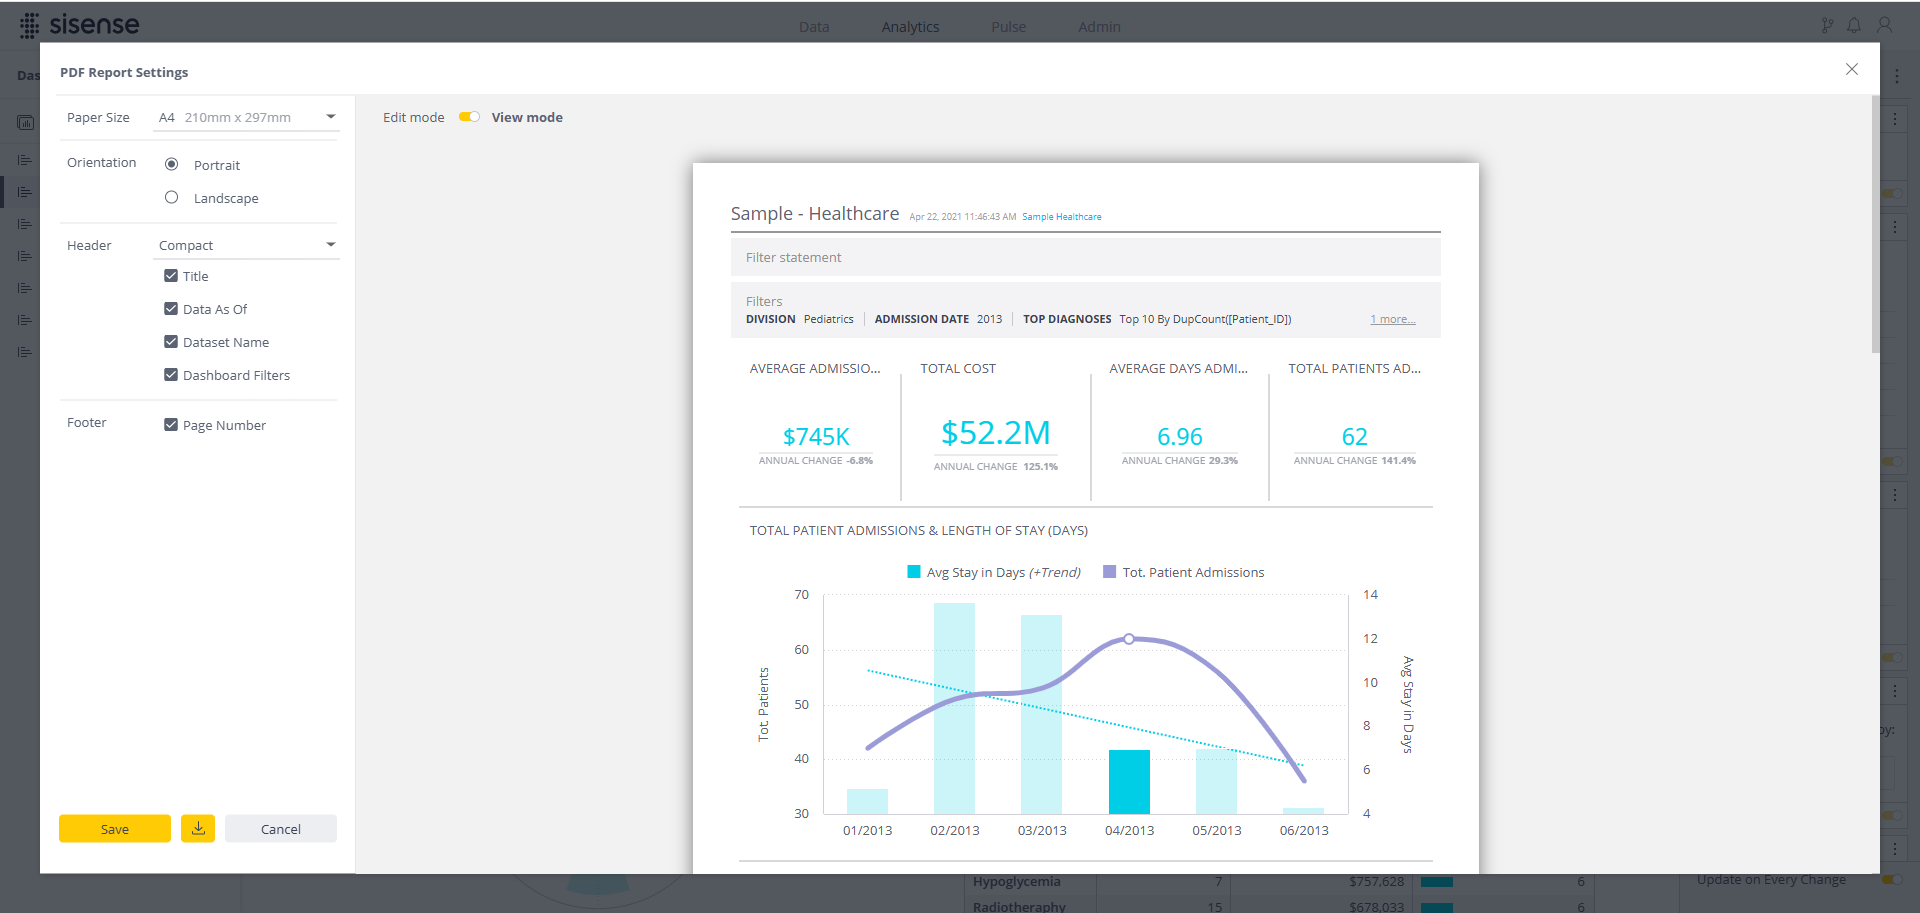Viewport: 1920px width, 913px height.
Task: Open the Paper Size A4 dropdown
Action: (247, 117)
